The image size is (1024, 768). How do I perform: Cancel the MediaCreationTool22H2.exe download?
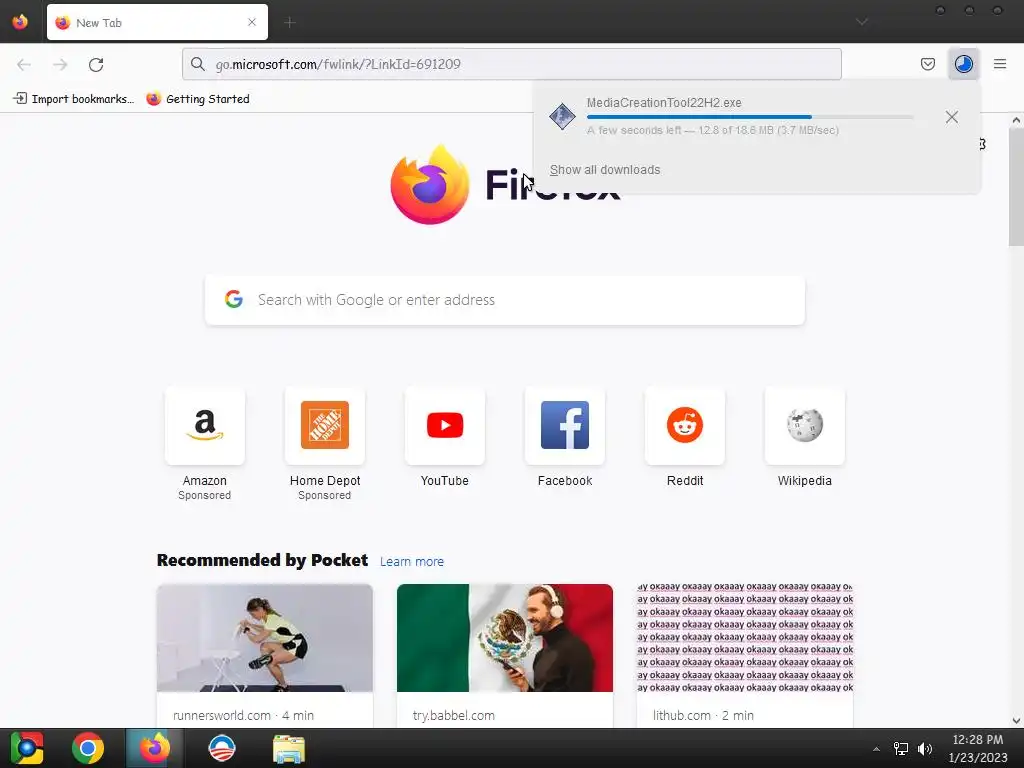click(x=952, y=117)
